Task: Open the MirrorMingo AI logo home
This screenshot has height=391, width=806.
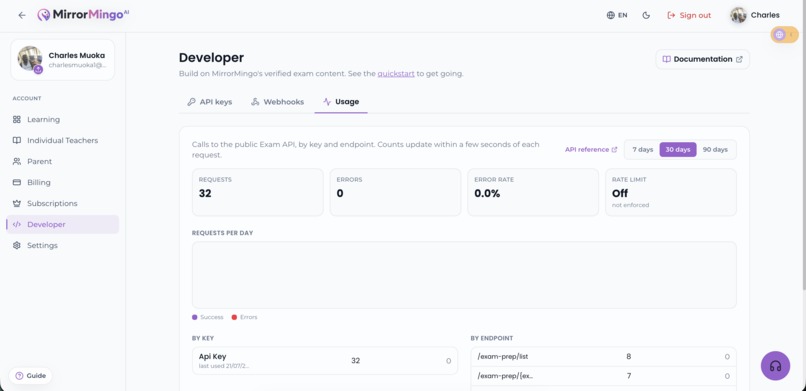Action: coord(83,15)
